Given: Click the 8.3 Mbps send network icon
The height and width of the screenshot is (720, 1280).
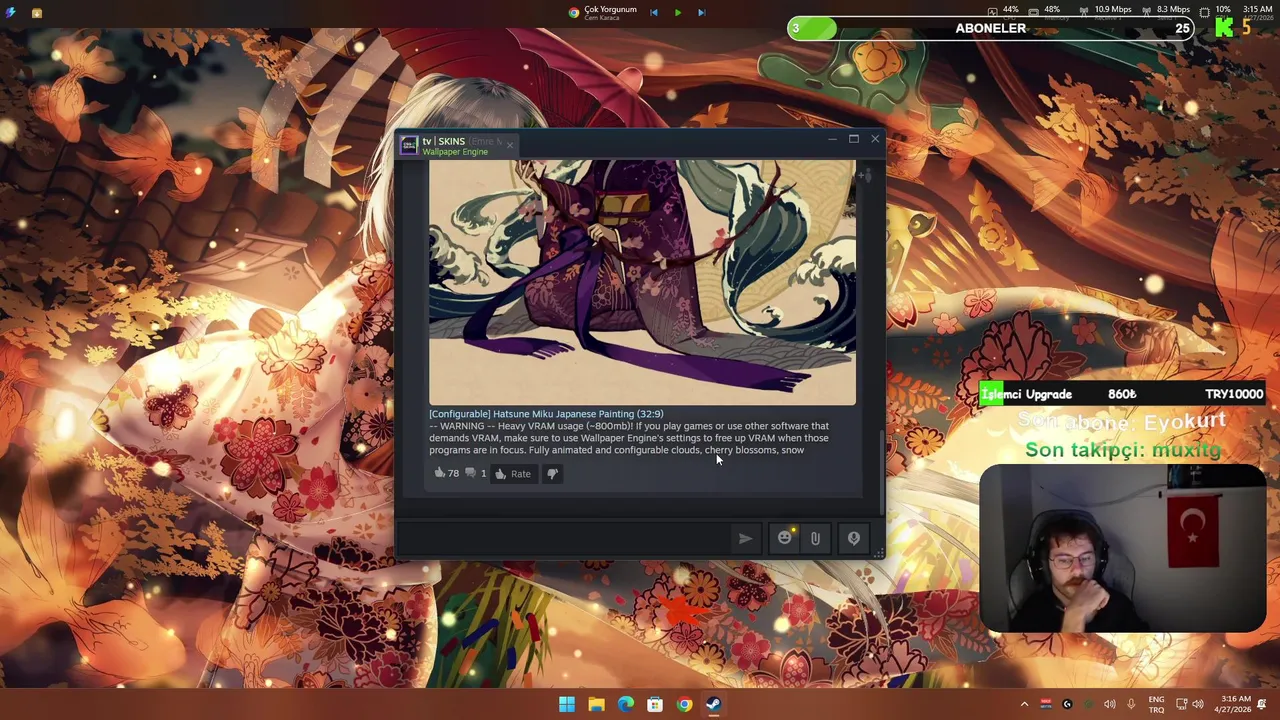Looking at the screenshot, I should (1146, 11).
